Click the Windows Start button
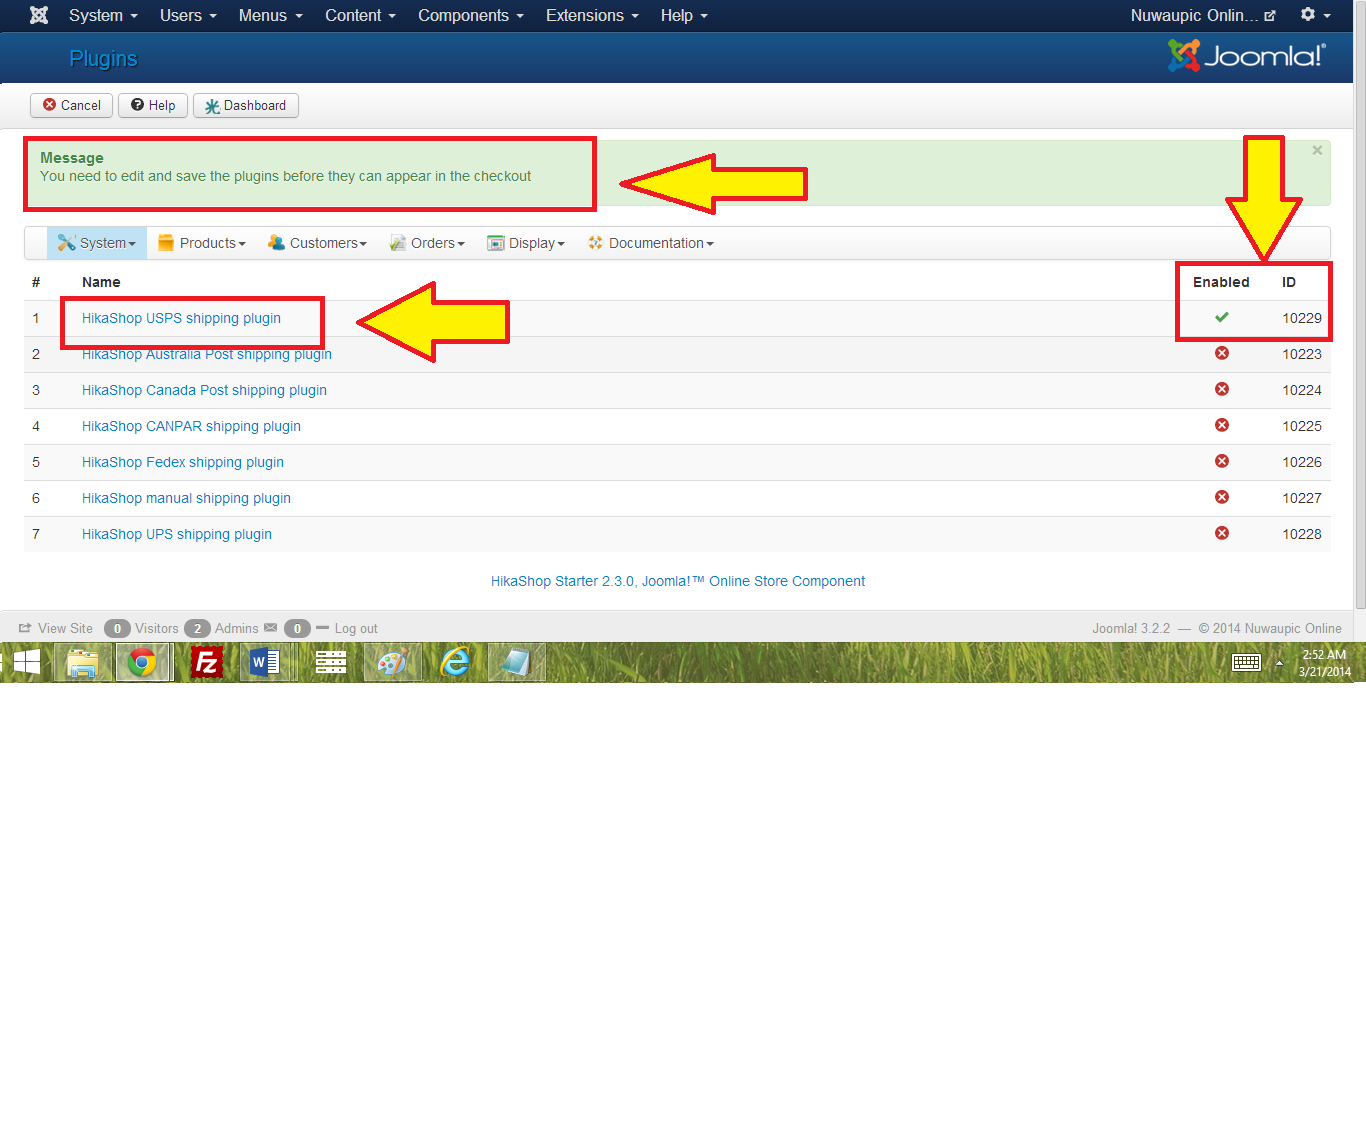 point(26,662)
